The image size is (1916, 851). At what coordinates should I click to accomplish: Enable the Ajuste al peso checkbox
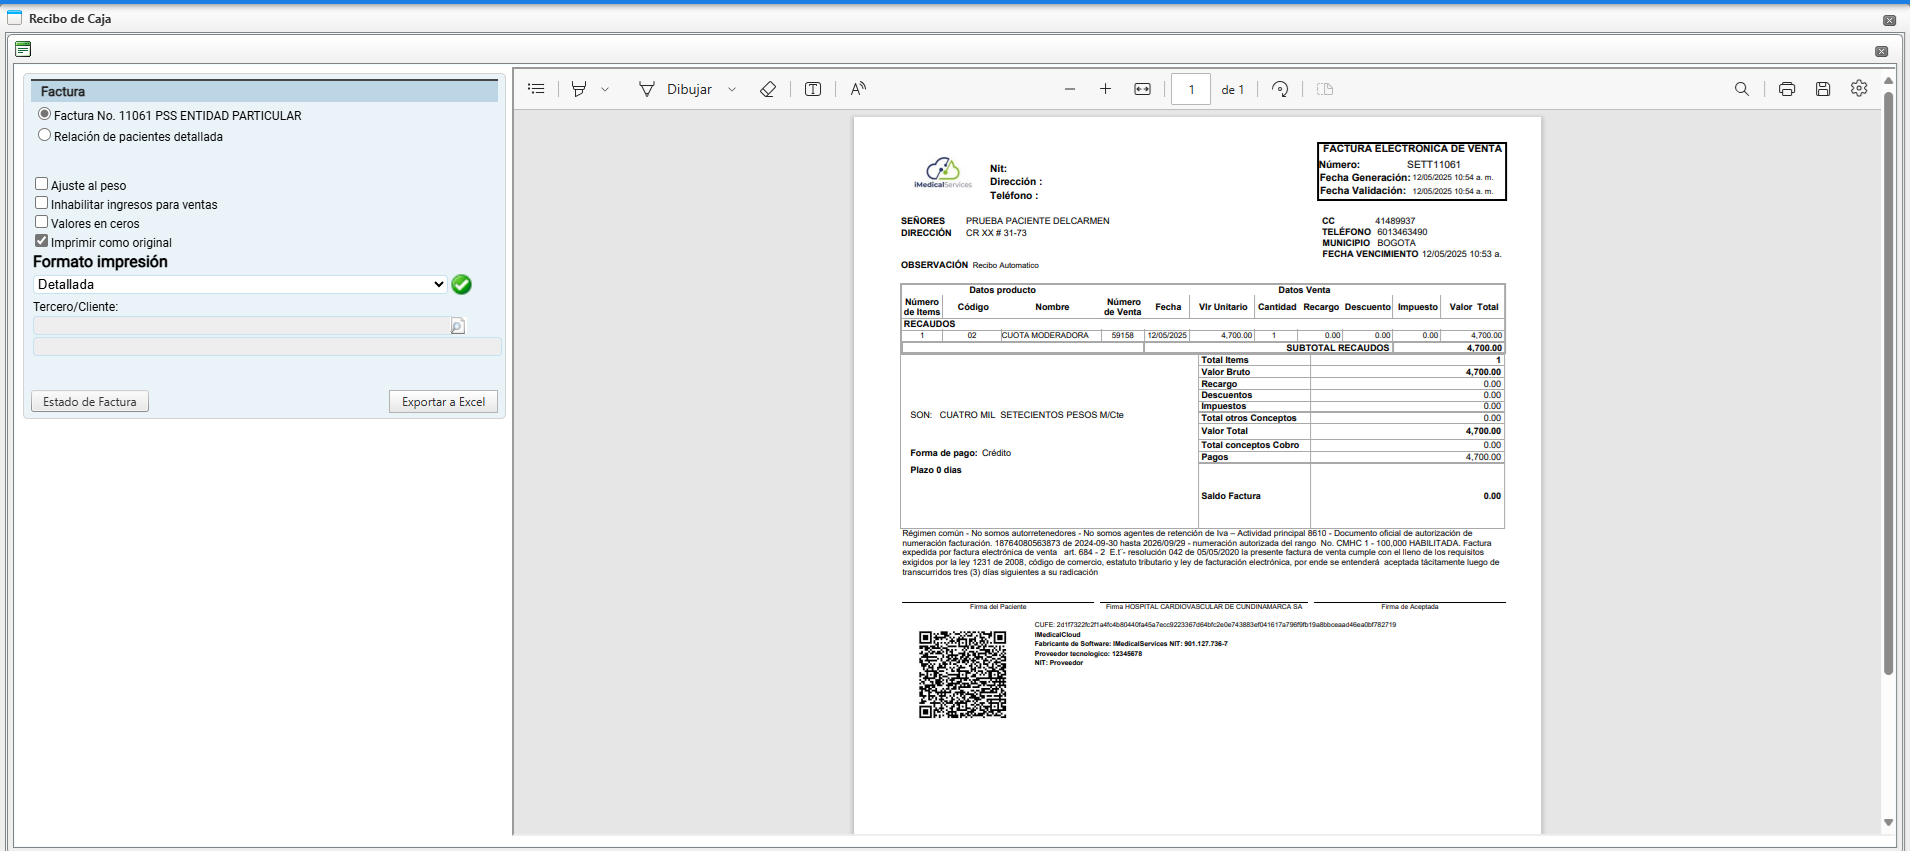pos(42,184)
